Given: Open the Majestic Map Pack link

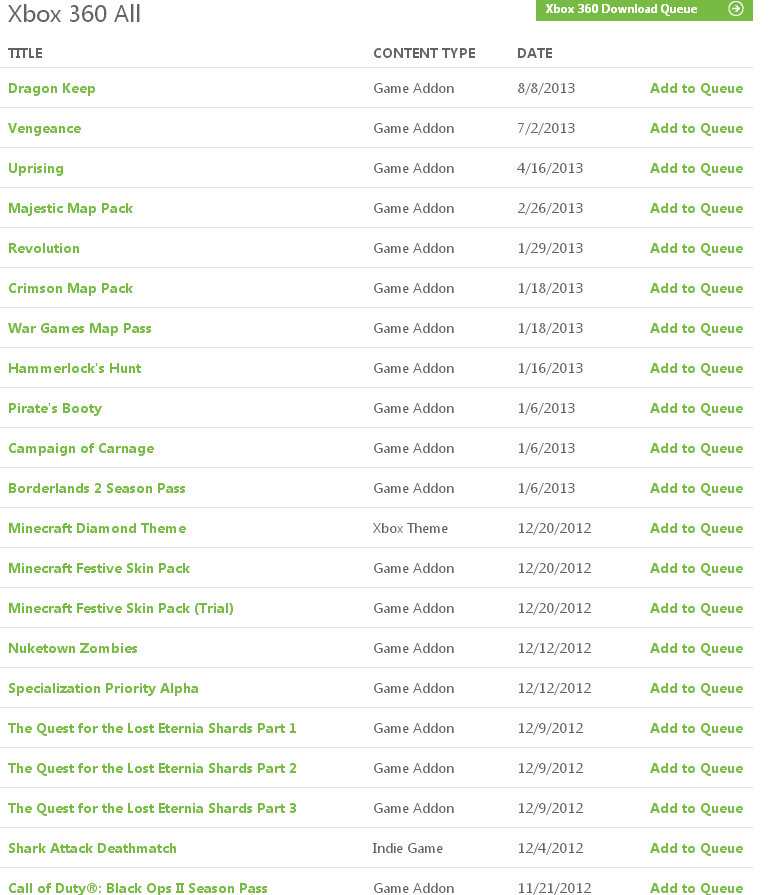Looking at the screenshot, I should [x=70, y=208].
